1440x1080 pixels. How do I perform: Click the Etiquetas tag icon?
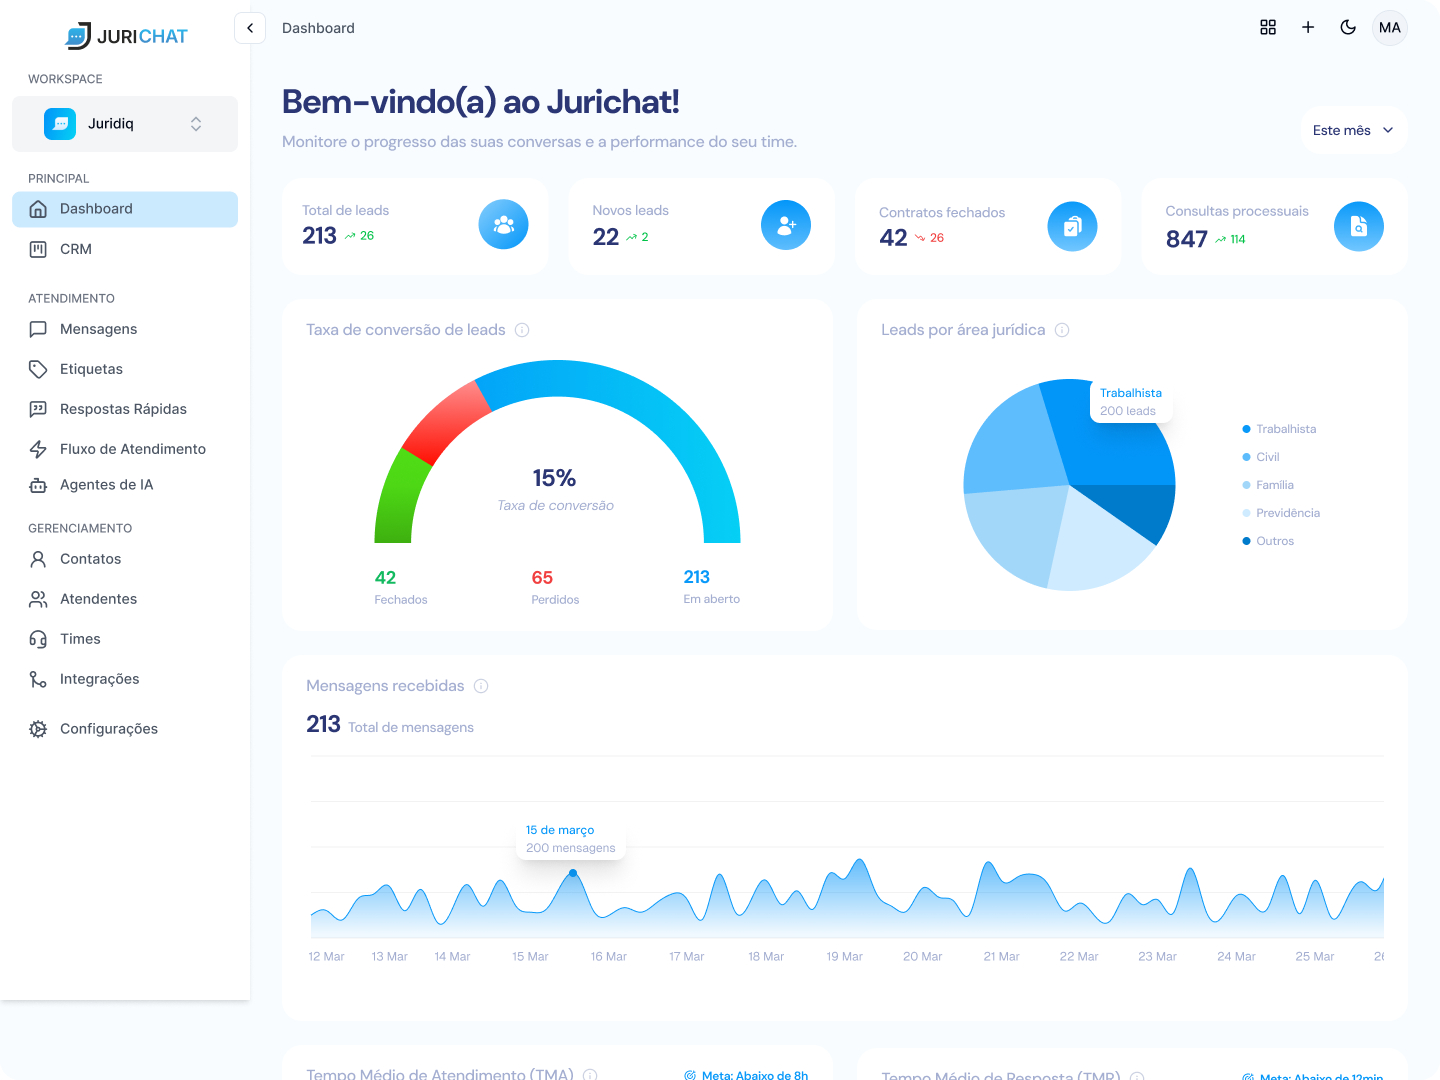[x=38, y=369]
